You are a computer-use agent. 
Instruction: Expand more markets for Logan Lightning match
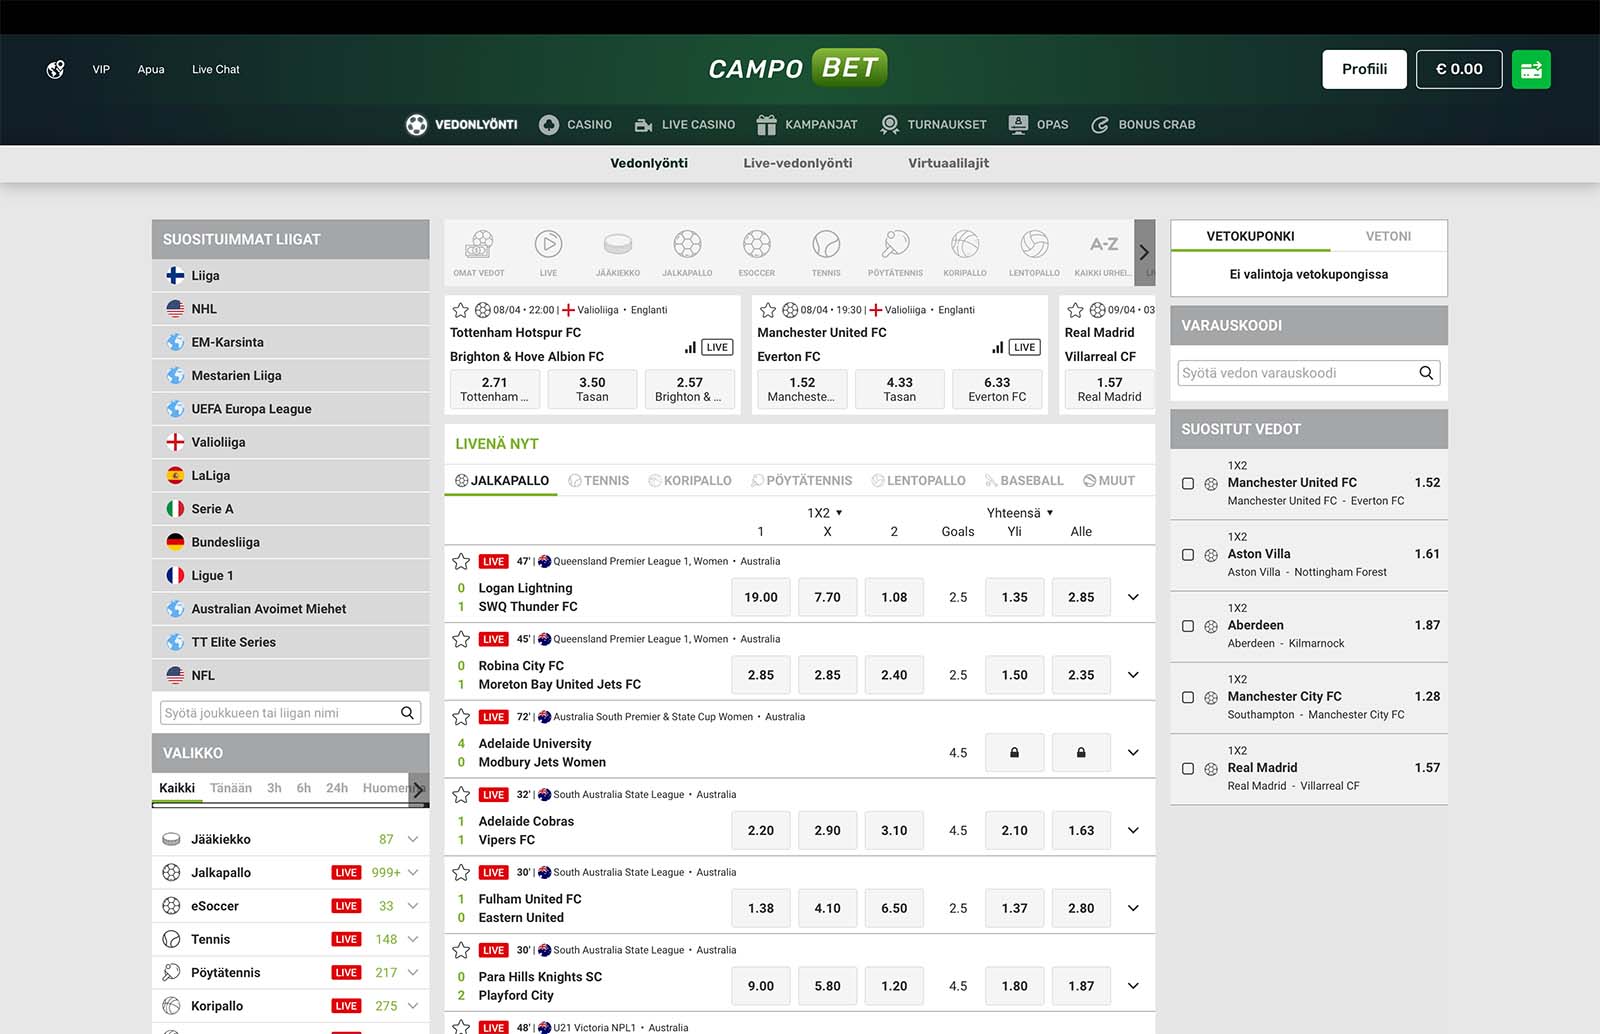[1133, 597]
